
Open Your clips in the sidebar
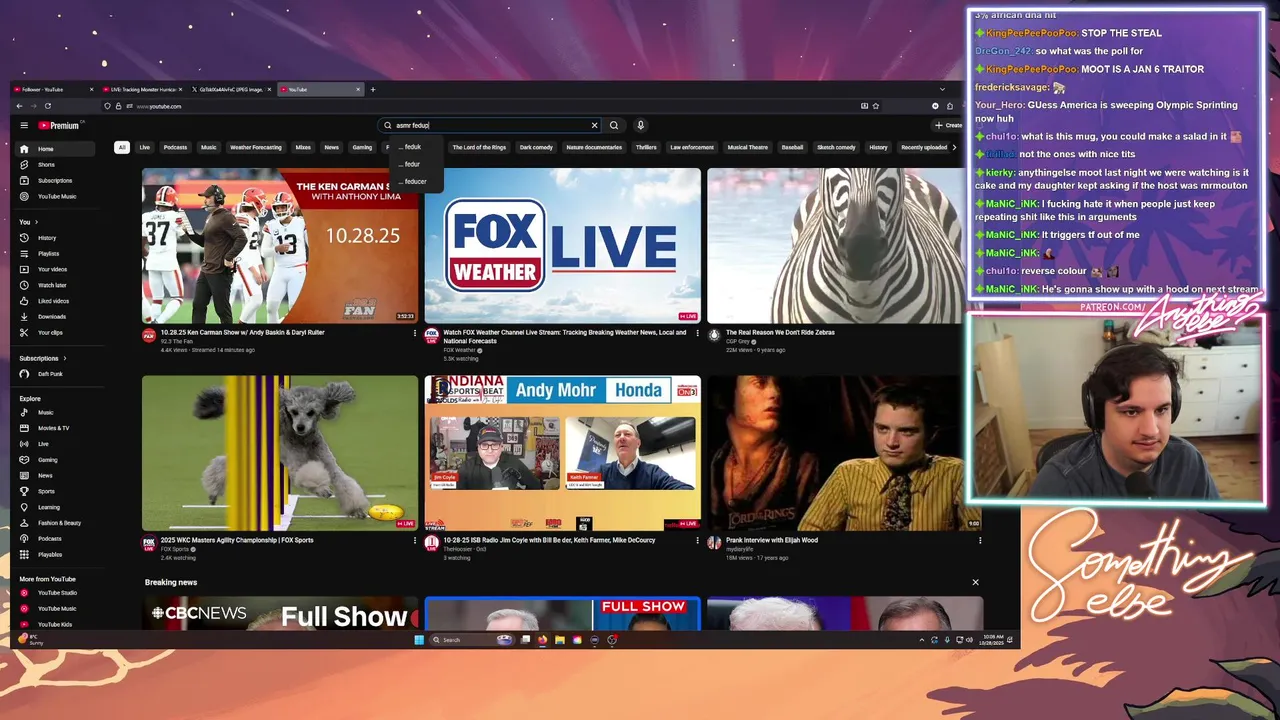click(50, 332)
